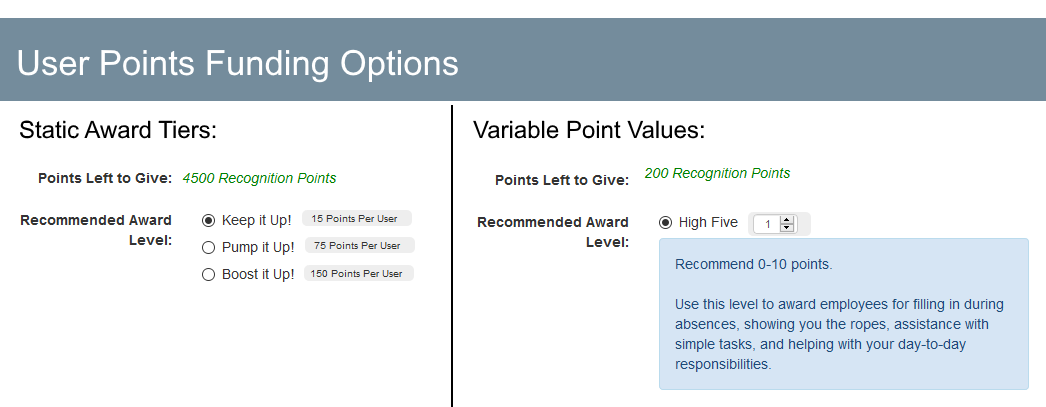This screenshot has width=1046, height=407.
Task: Increase High Five points with up arrow
Action: [787, 220]
